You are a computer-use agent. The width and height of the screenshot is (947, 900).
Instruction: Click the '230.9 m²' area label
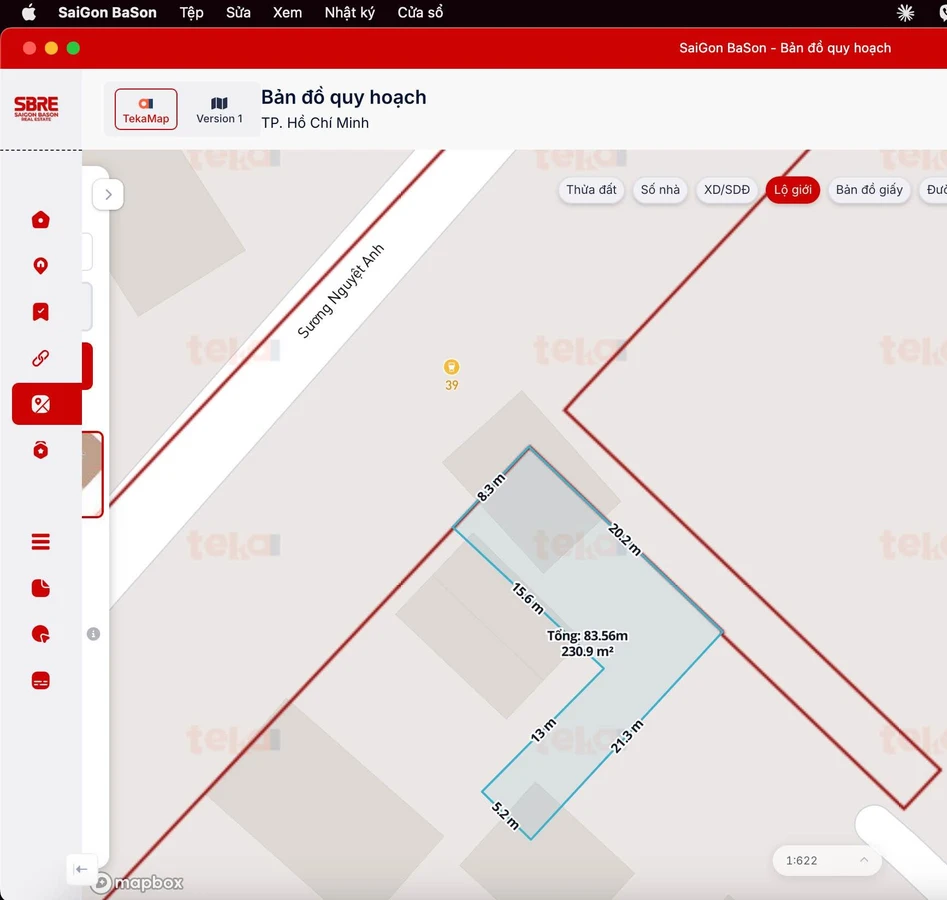588,652
